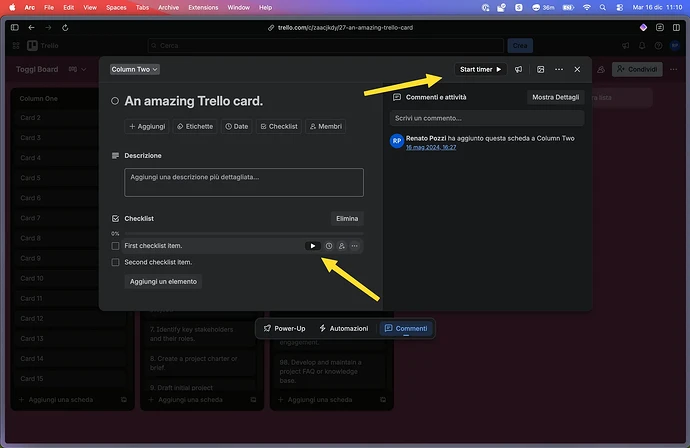Select the Automazioni tab

344,329
